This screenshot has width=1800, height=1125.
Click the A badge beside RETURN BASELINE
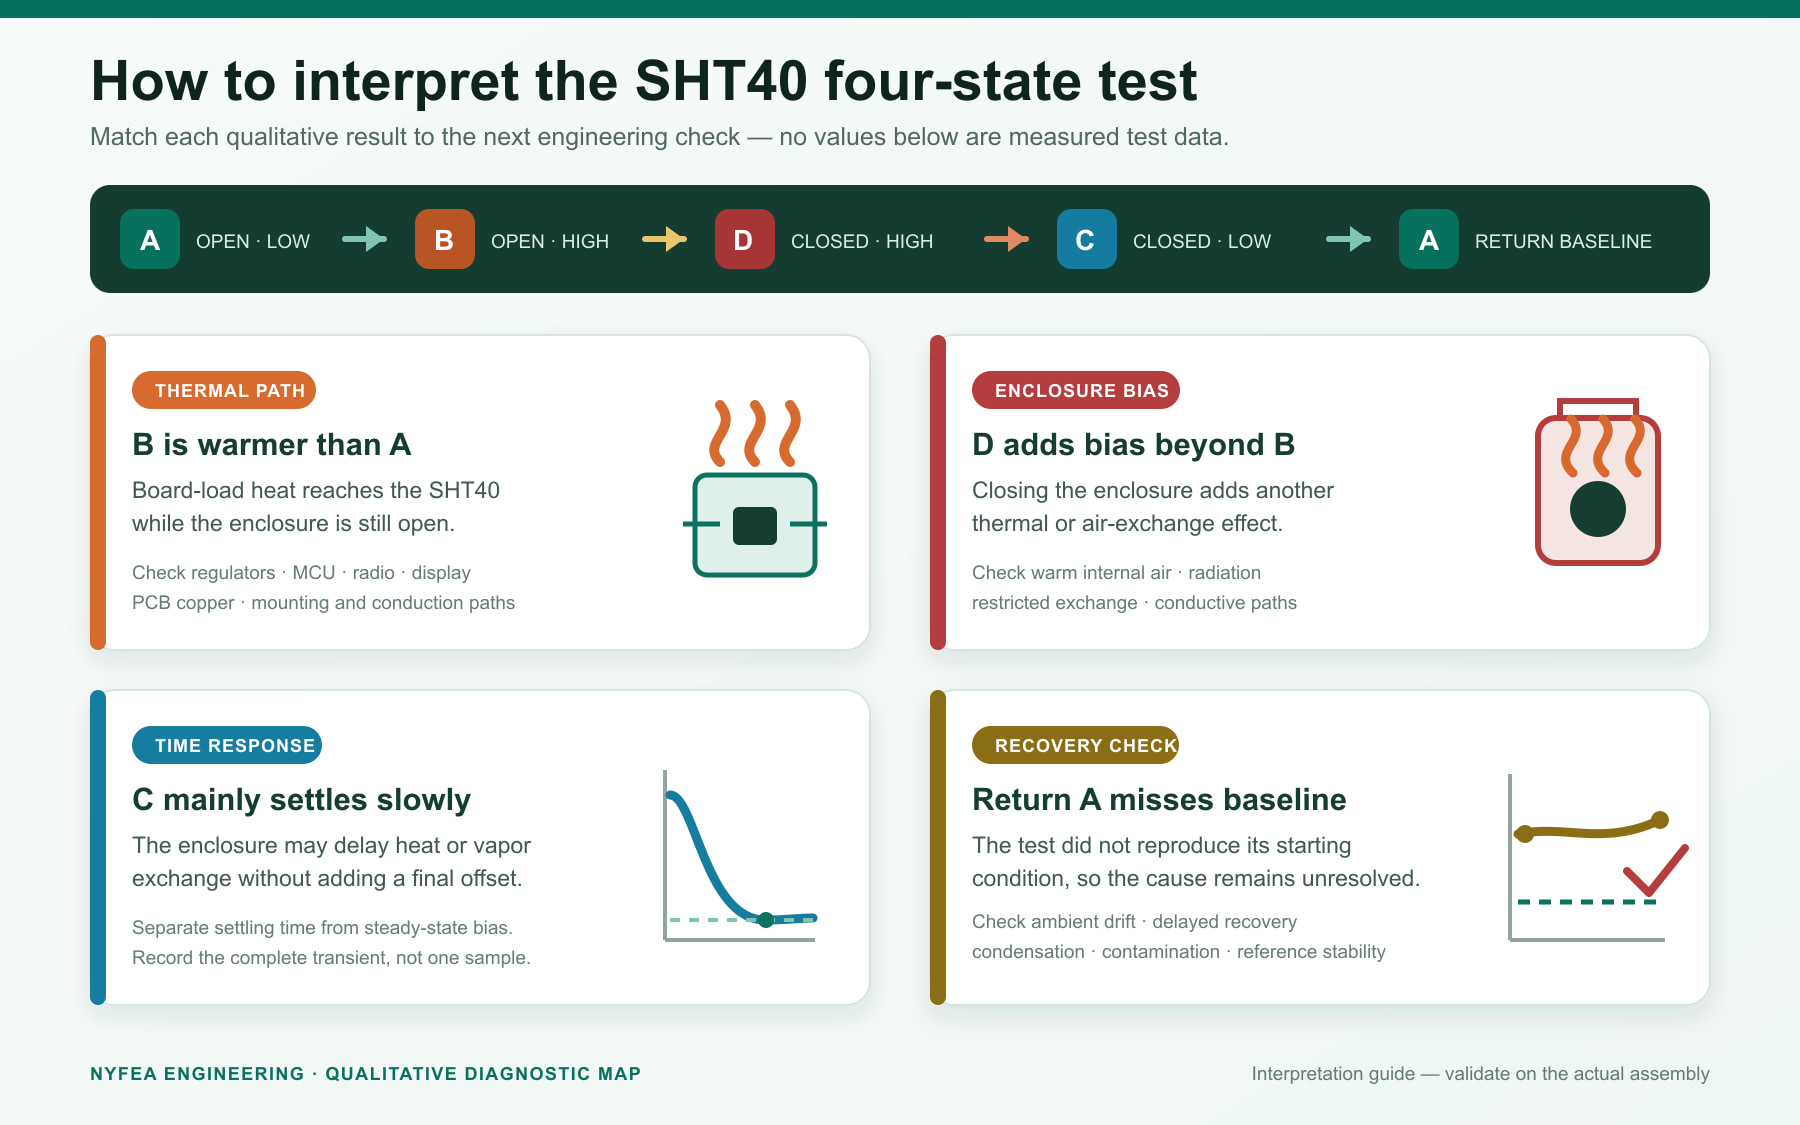pyautogui.click(x=1429, y=239)
